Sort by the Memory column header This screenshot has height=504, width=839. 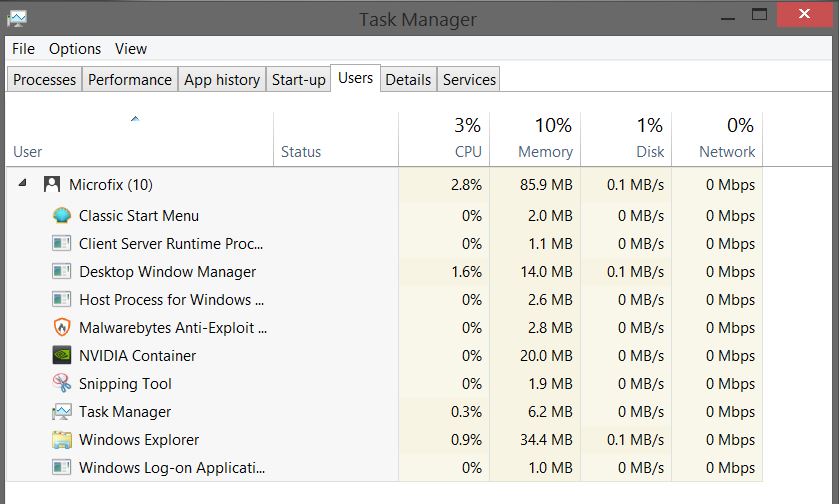tap(545, 152)
